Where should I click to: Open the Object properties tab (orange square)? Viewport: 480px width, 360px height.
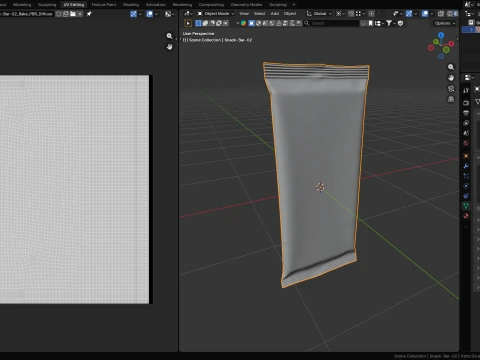(466, 156)
